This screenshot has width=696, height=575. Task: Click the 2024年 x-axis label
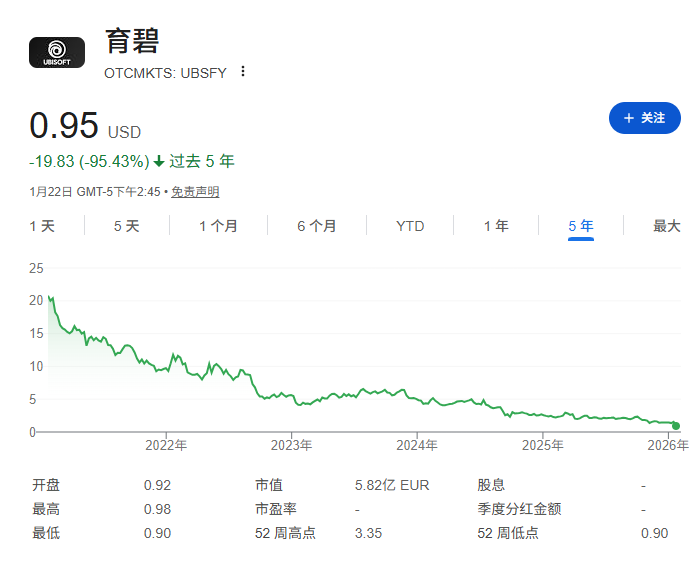pos(417,445)
